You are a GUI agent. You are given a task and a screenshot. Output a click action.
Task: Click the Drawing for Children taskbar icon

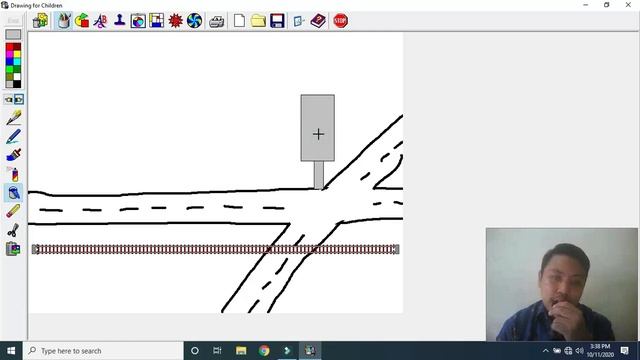[x=310, y=351]
